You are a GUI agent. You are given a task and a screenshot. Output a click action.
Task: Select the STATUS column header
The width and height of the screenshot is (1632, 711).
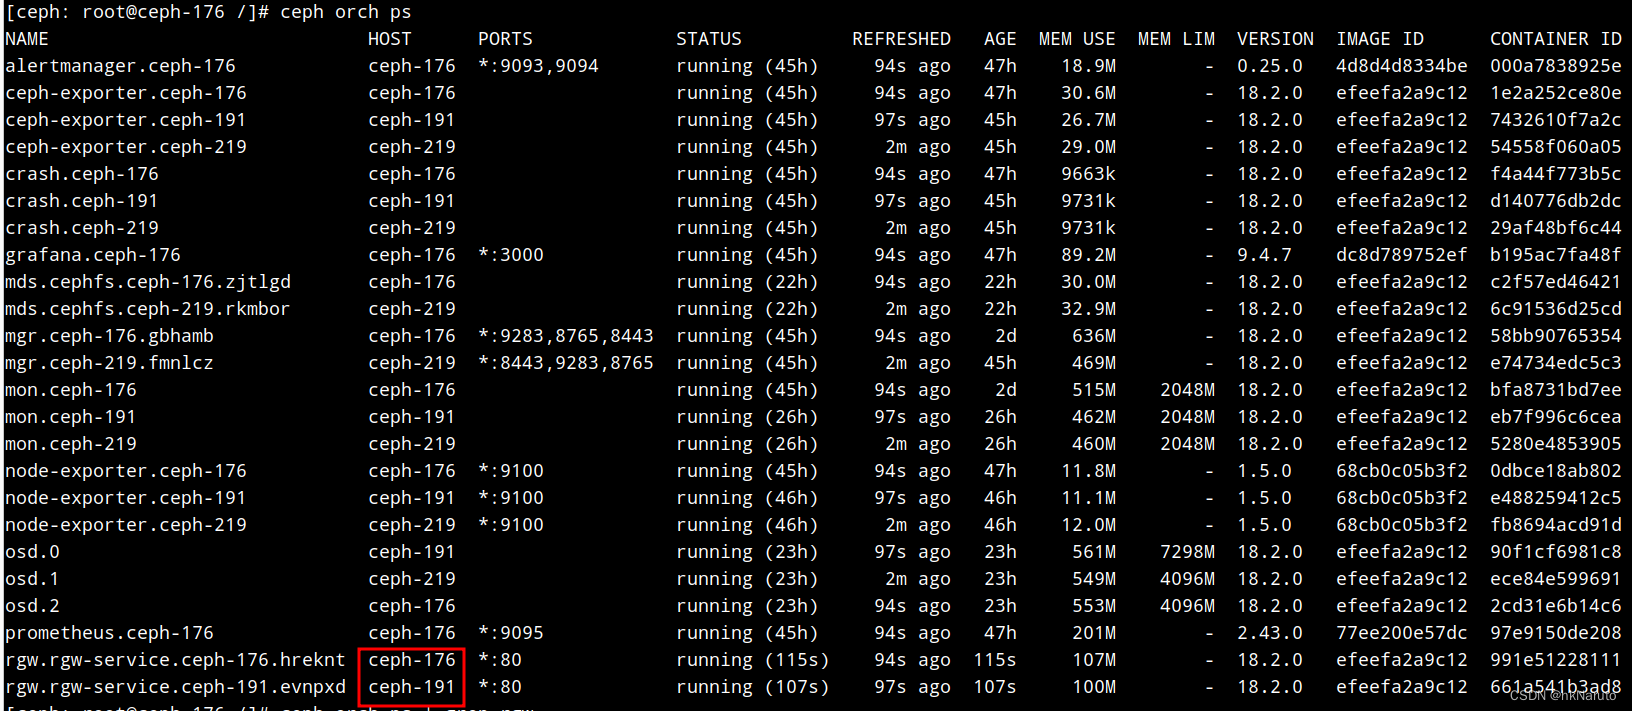click(x=709, y=39)
